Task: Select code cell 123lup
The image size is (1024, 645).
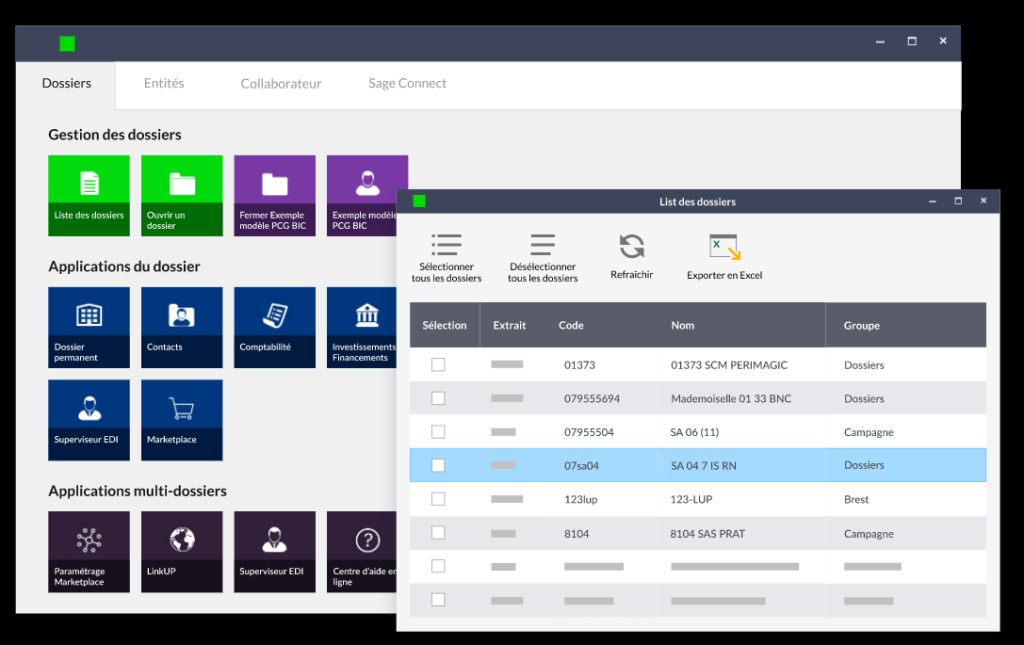Action: pyautogui.click(x=581, y=499)
